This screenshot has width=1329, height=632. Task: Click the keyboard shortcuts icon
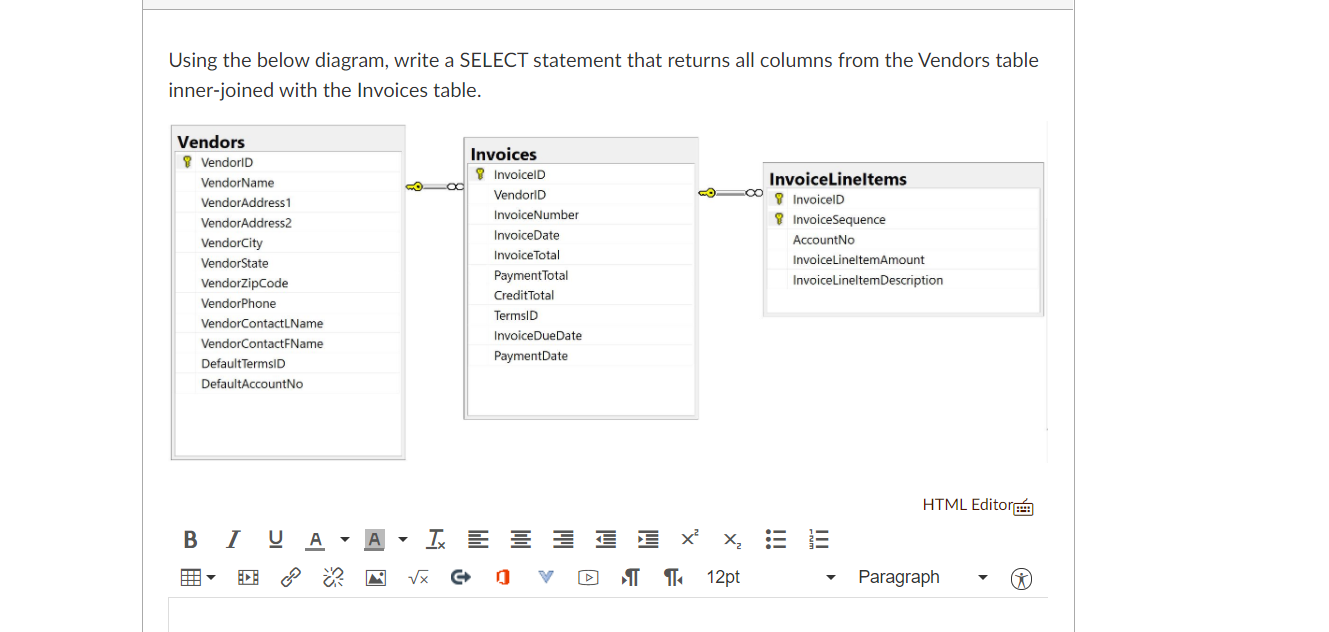pyautogui.click(x=1023, y=507)
